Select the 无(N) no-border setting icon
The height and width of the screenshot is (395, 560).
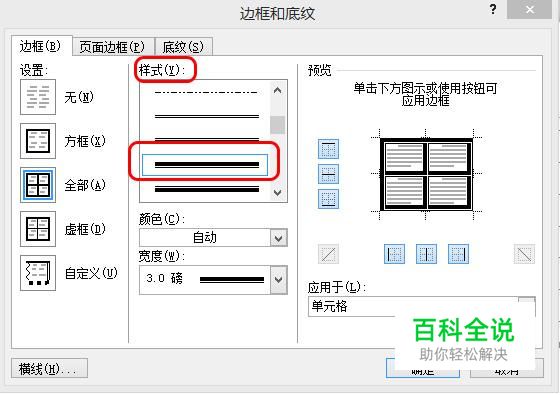tap(38, 97)
